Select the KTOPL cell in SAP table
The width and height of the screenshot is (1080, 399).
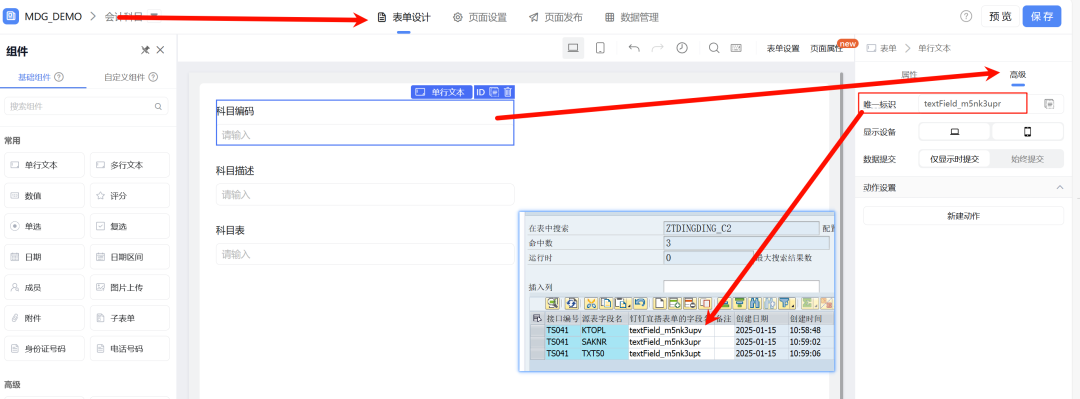[x=604, y=331]
